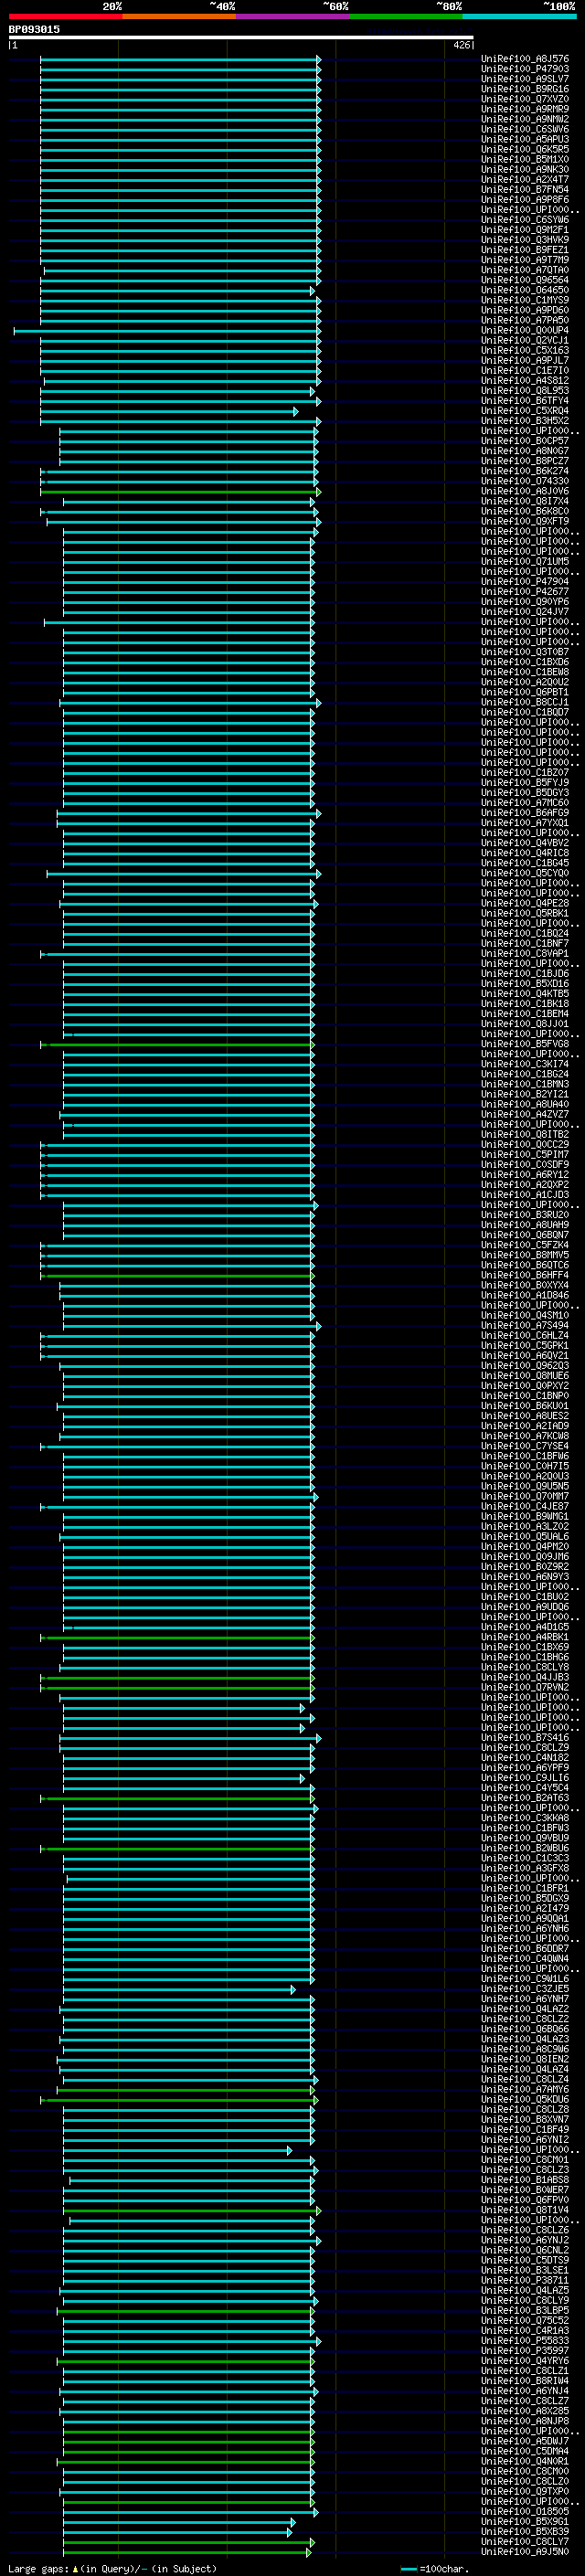Click the Large gaps legend text
This screenshot has height=2576, width=585.
coord(112,2568)
